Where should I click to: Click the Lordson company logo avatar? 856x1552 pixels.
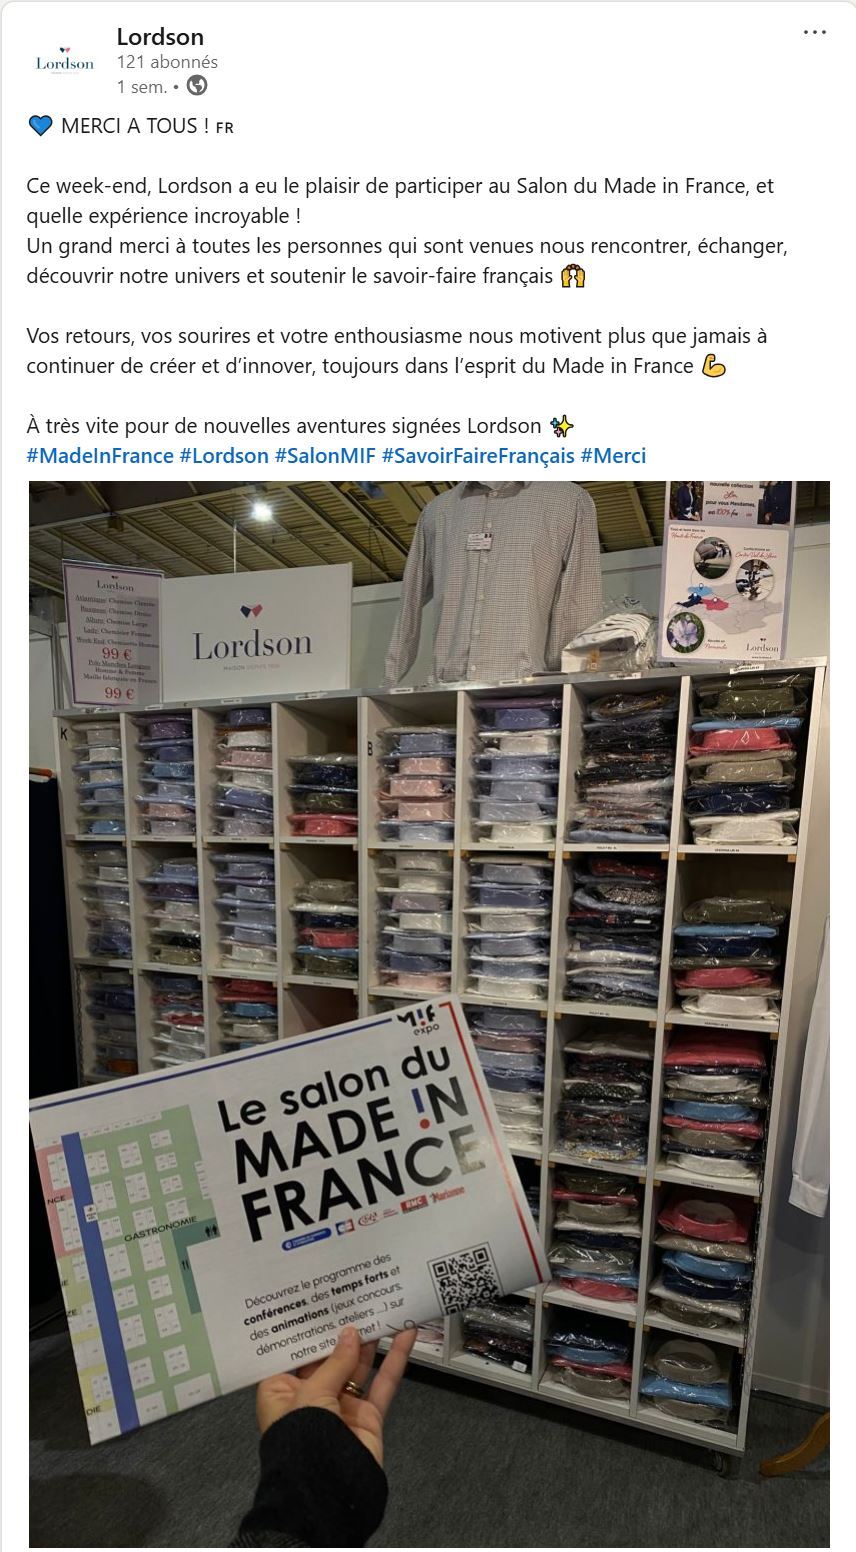click(65, 62)
